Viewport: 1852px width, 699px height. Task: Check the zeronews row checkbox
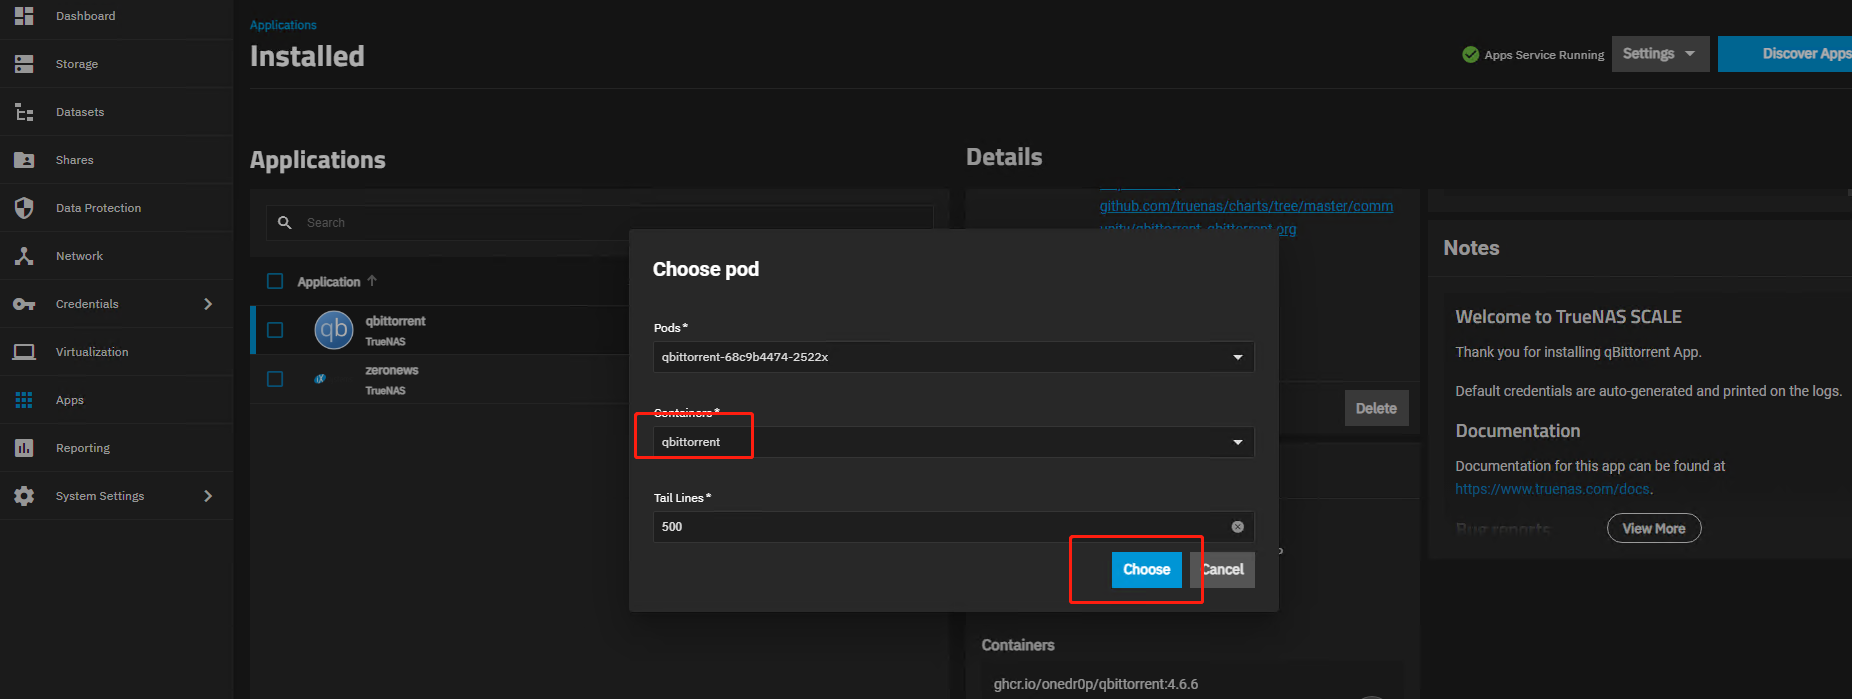click(275, 379)
